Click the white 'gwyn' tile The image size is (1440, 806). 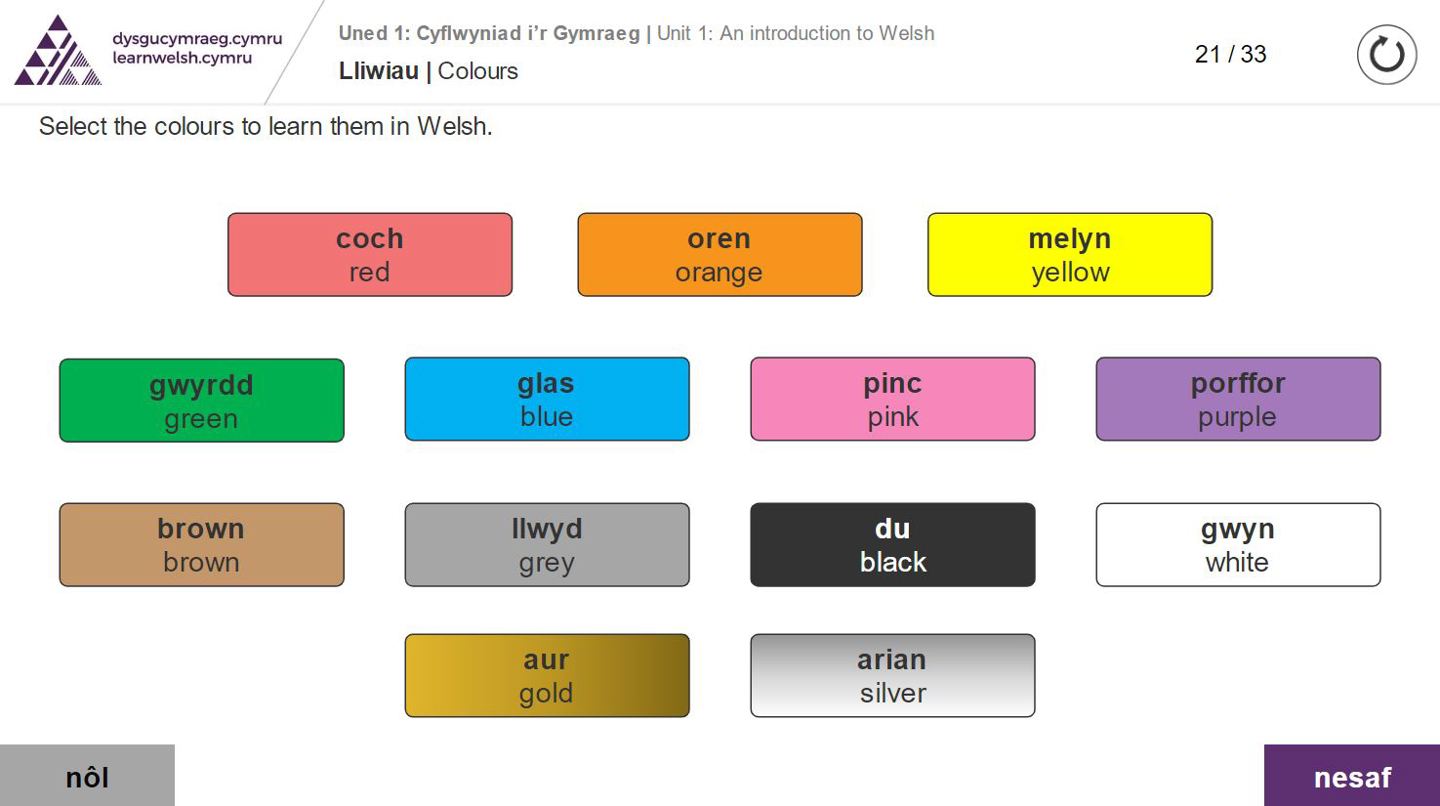point(1237,545)
